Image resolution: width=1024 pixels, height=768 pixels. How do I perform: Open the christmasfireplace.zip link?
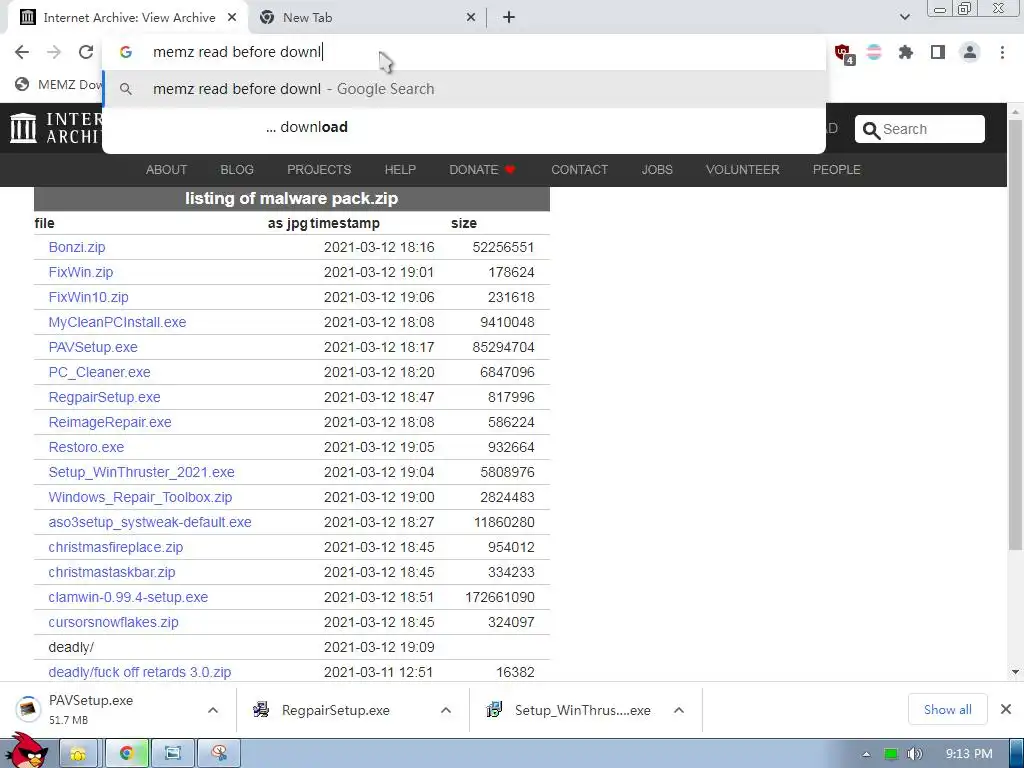[116, 547]
